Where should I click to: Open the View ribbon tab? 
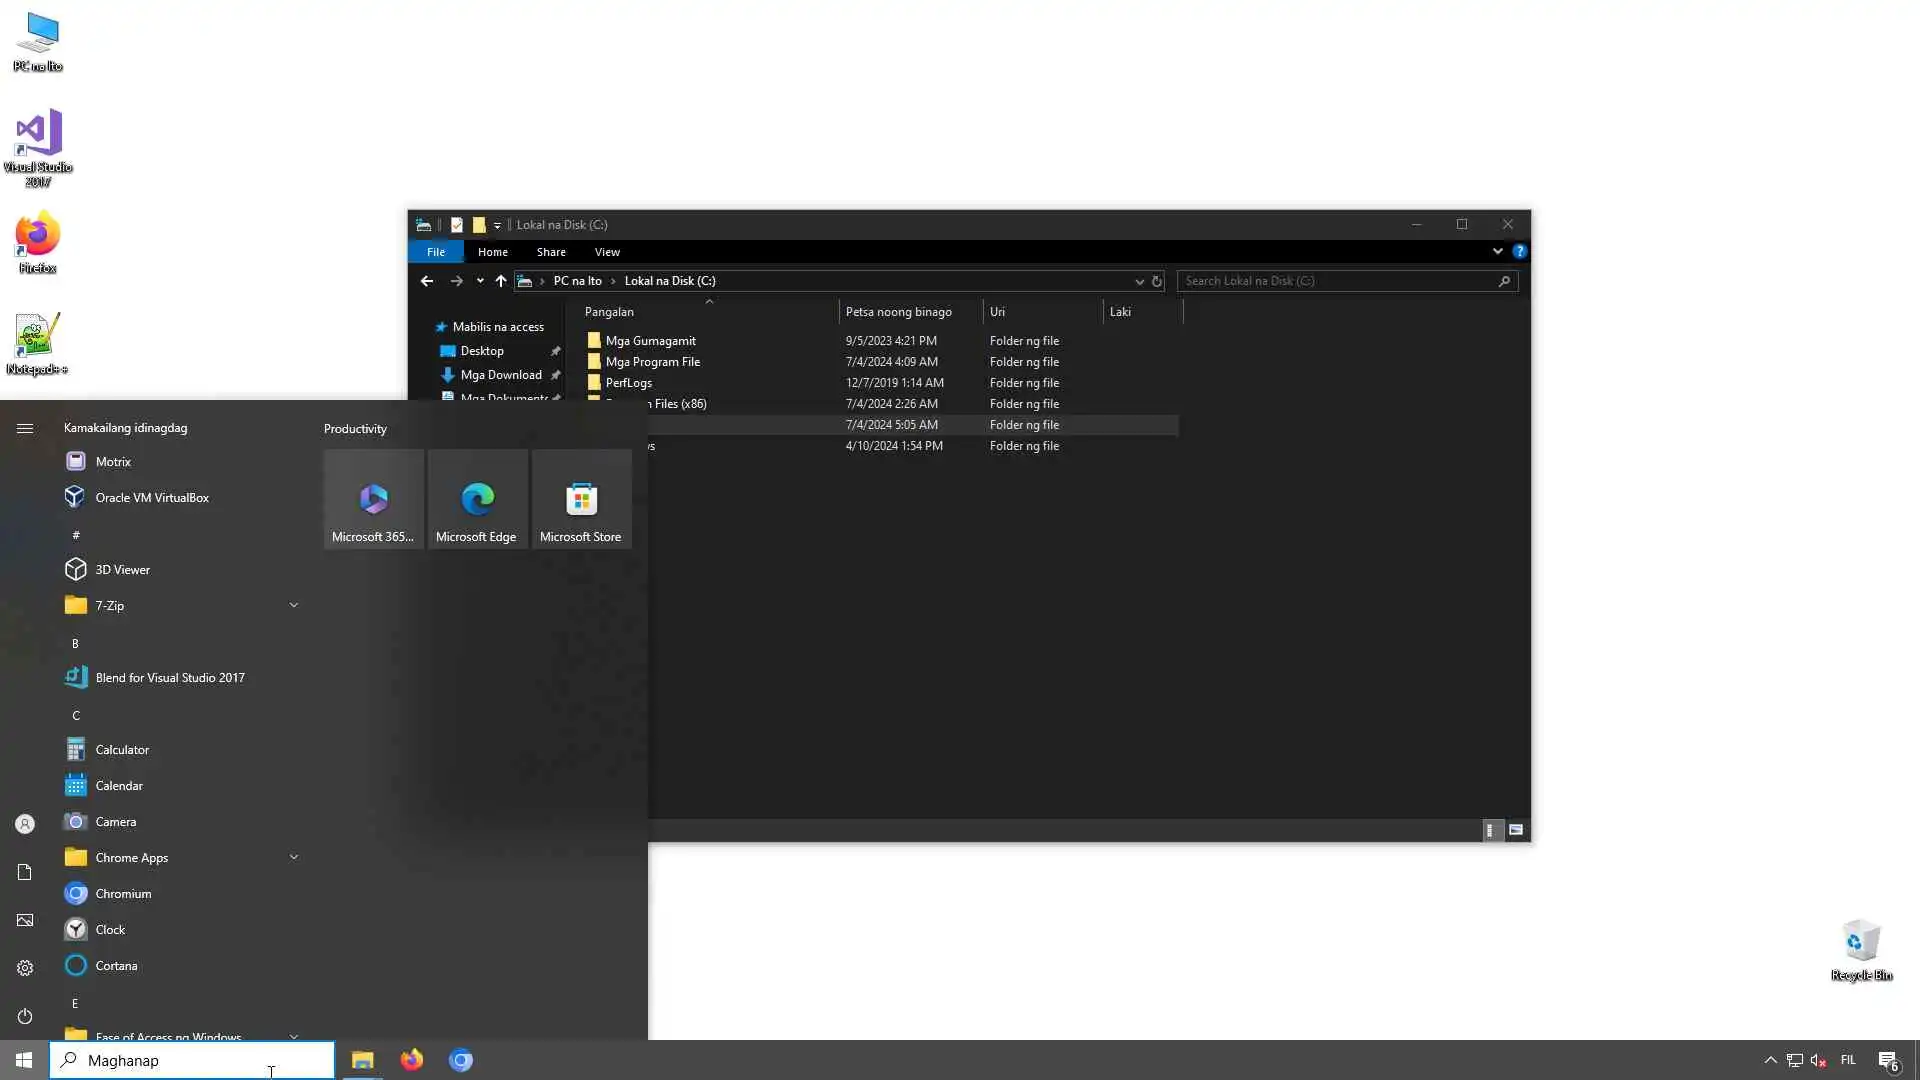coord(607,252)
